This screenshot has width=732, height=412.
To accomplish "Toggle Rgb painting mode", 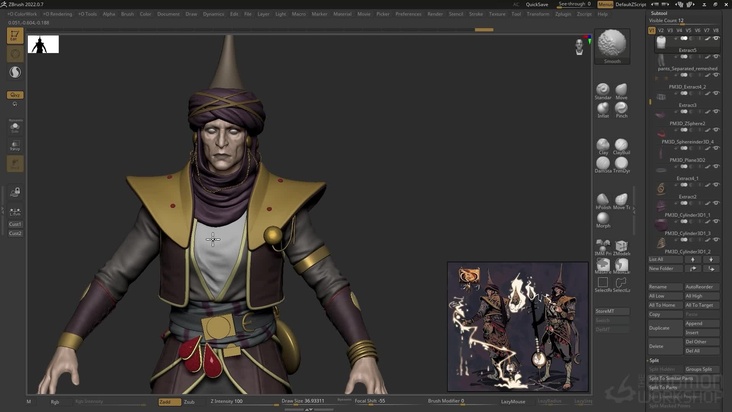I will tap(55, 402).
